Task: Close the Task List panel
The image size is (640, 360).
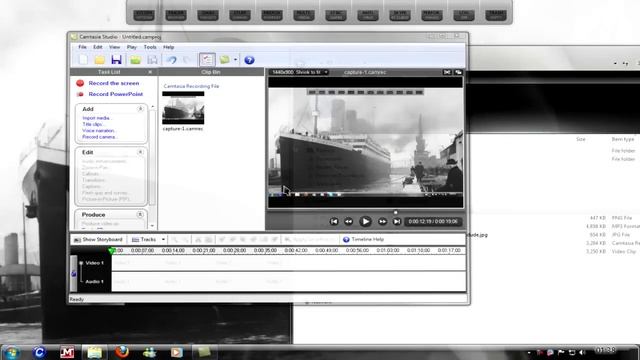Action: [150, 72]
